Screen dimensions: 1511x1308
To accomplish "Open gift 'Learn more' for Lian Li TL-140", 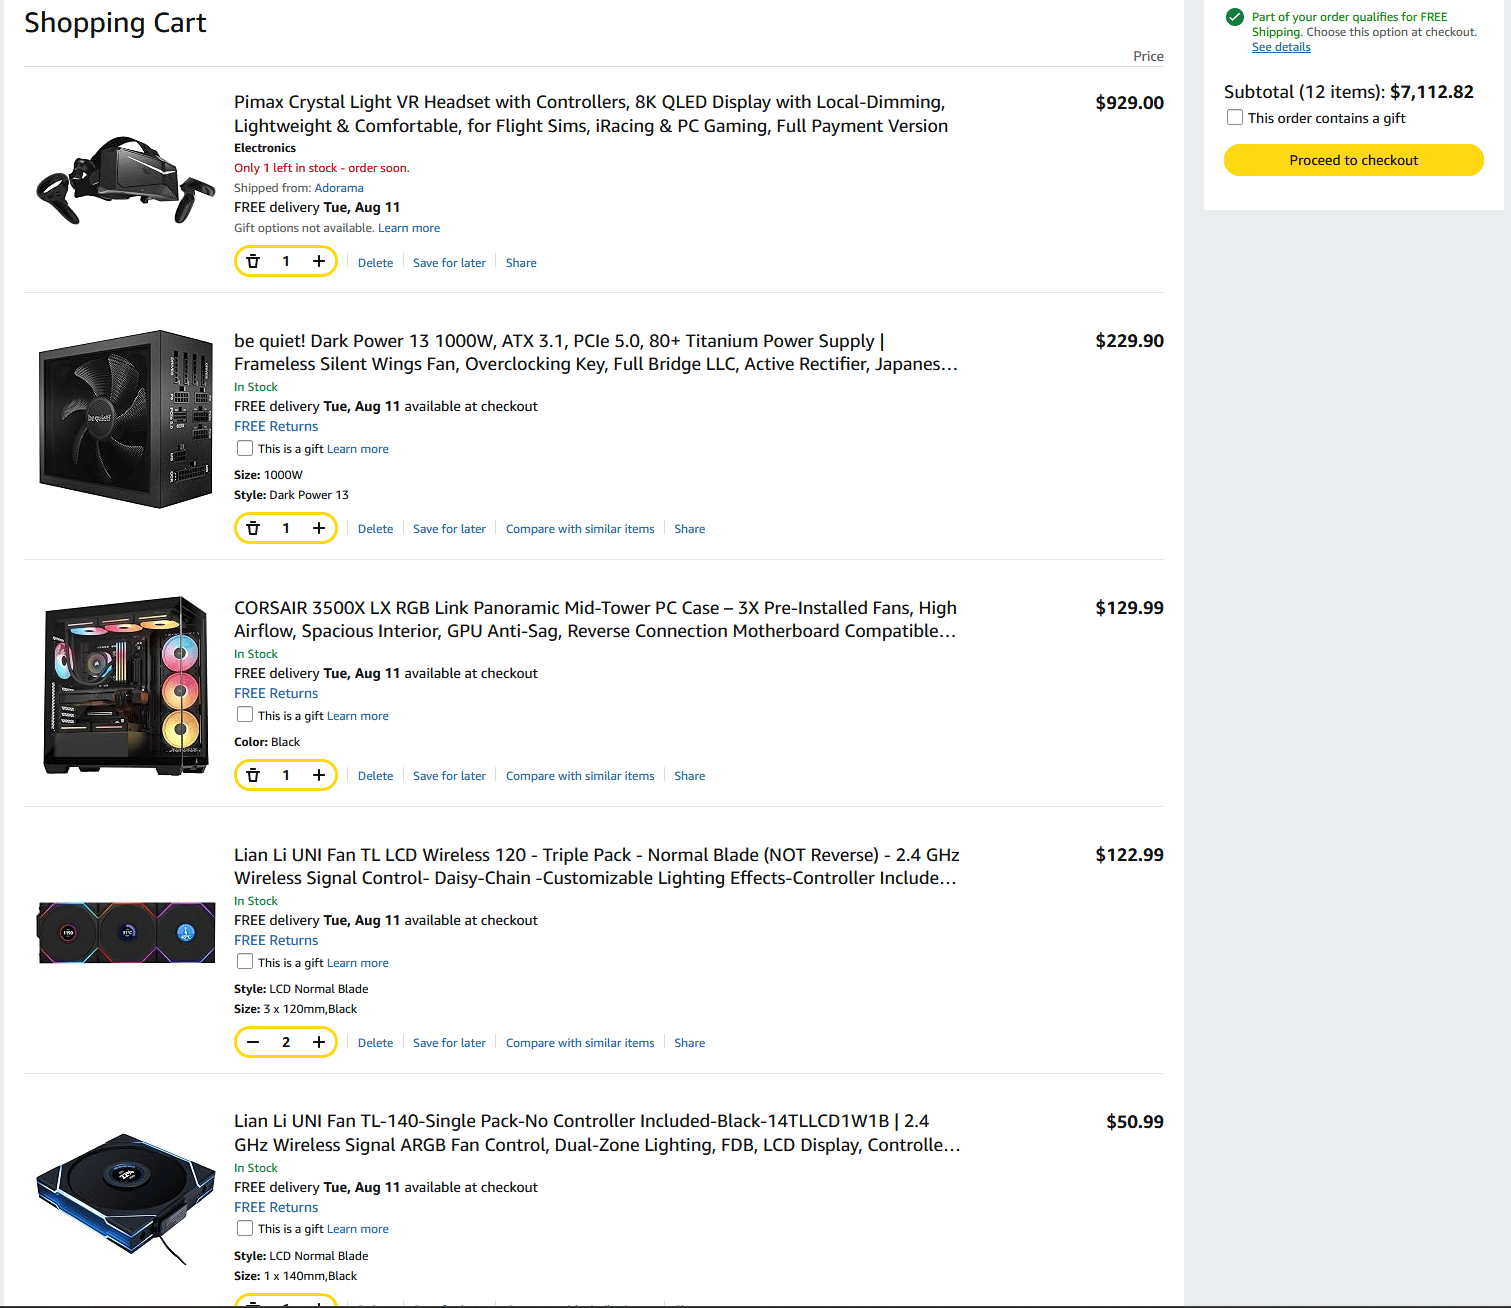I will pos(358,1229).
